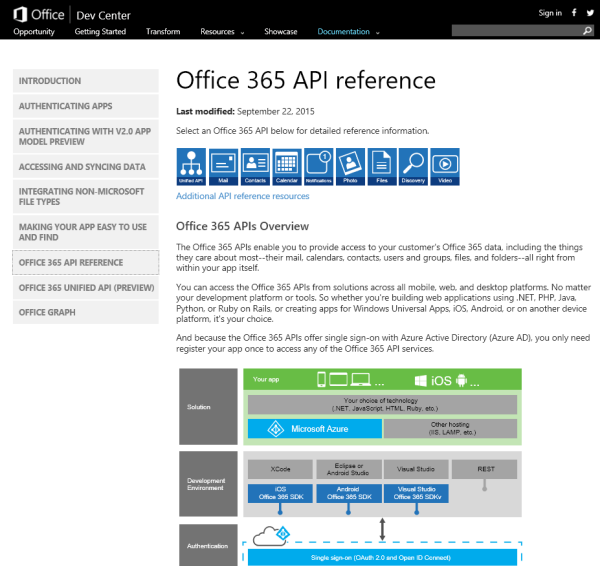600x566 pixels.
Task: Click the search magnifier icon in header
Action: click(x=588, y=31)
